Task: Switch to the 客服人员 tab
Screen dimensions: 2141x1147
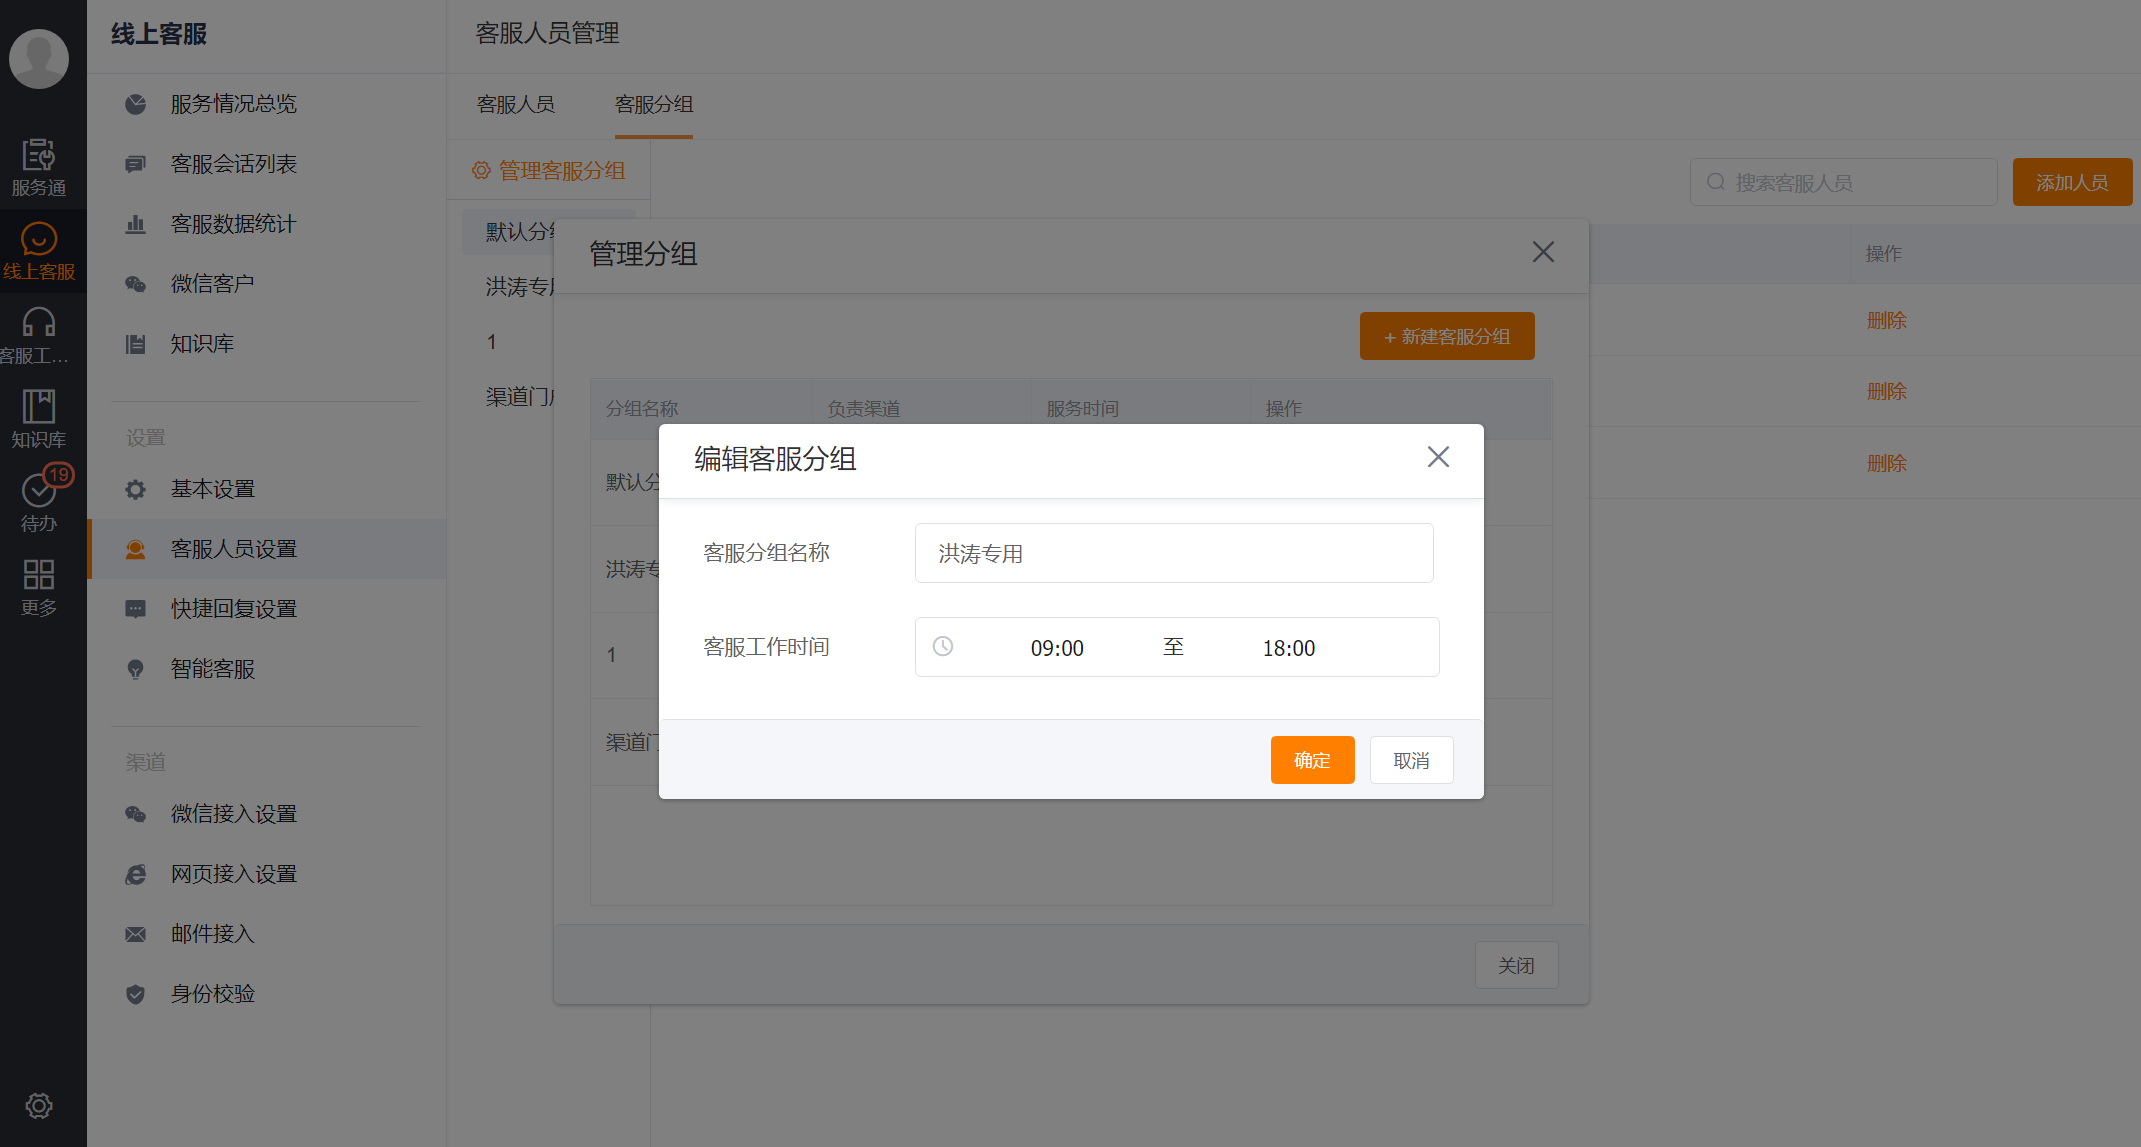Action: click(x=516, y=105)
